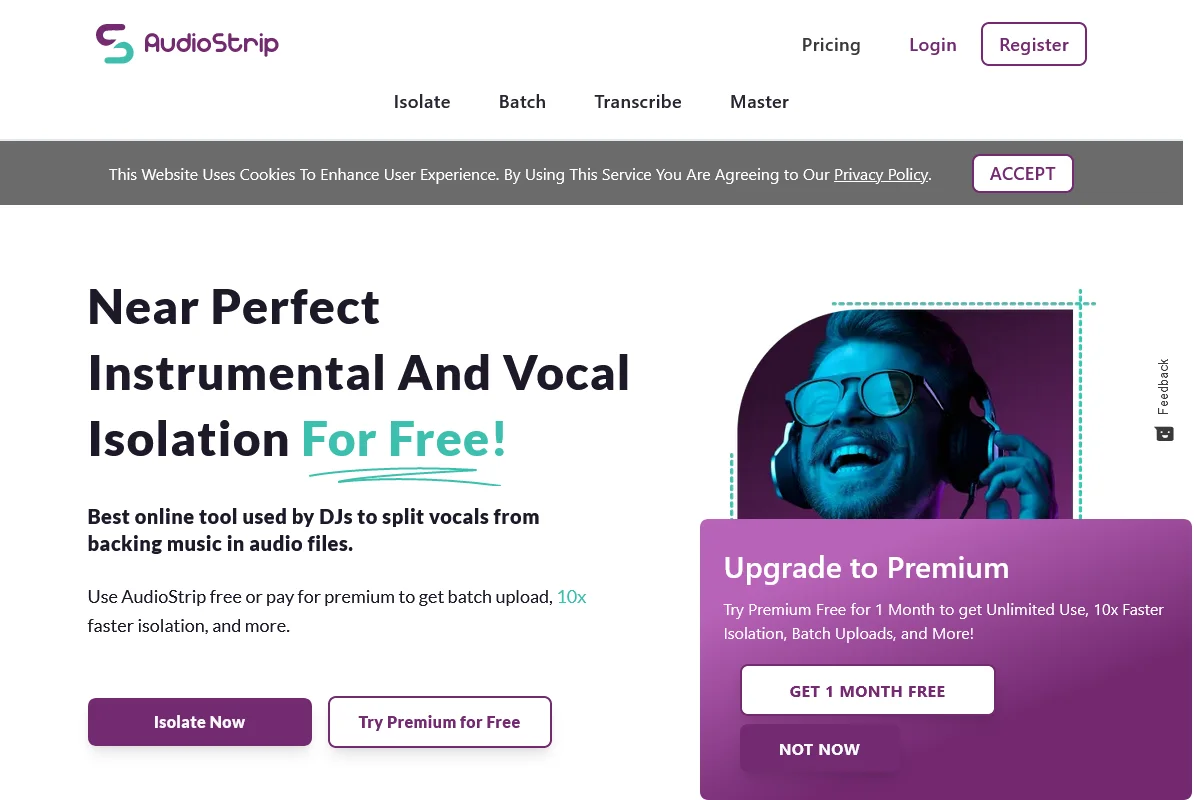This screenshot has height=800, width=1200.
Task: Open the Isolate page from the navigation
Action: click(421, 101)
